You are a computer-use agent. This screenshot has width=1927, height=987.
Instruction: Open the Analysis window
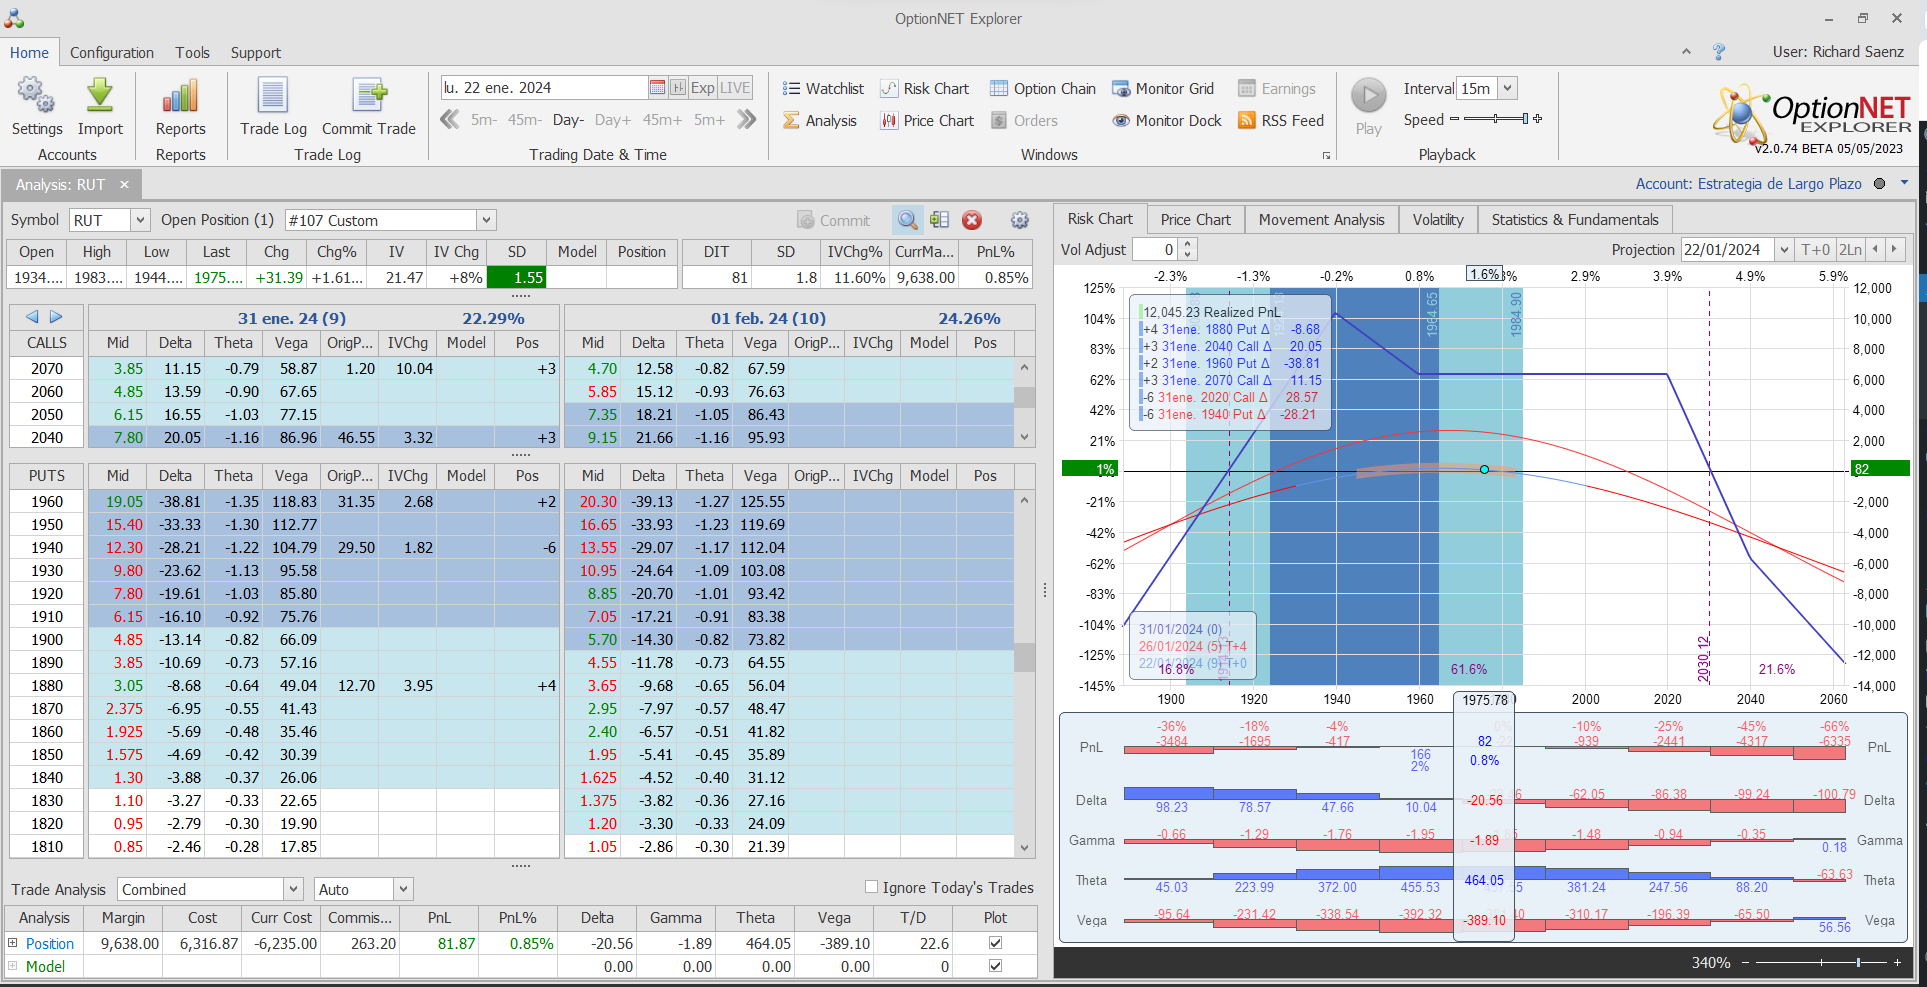(x=820, y=121)
